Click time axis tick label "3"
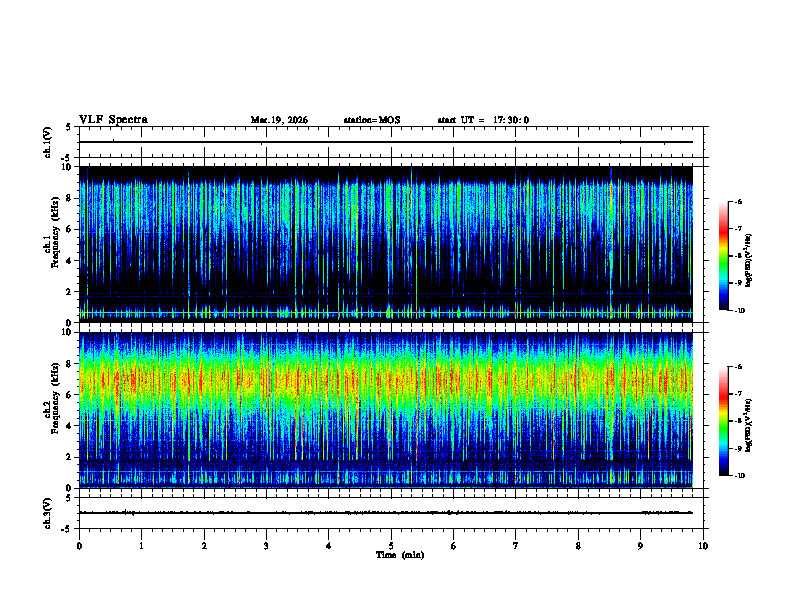The width and height of the screenshot is (792, 612). point(266,546)
